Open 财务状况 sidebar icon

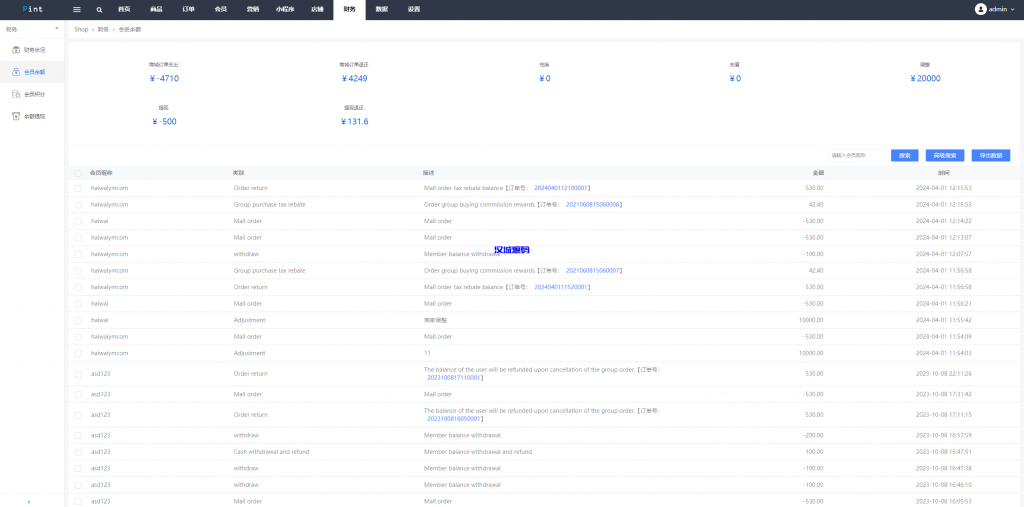[15, 49]
